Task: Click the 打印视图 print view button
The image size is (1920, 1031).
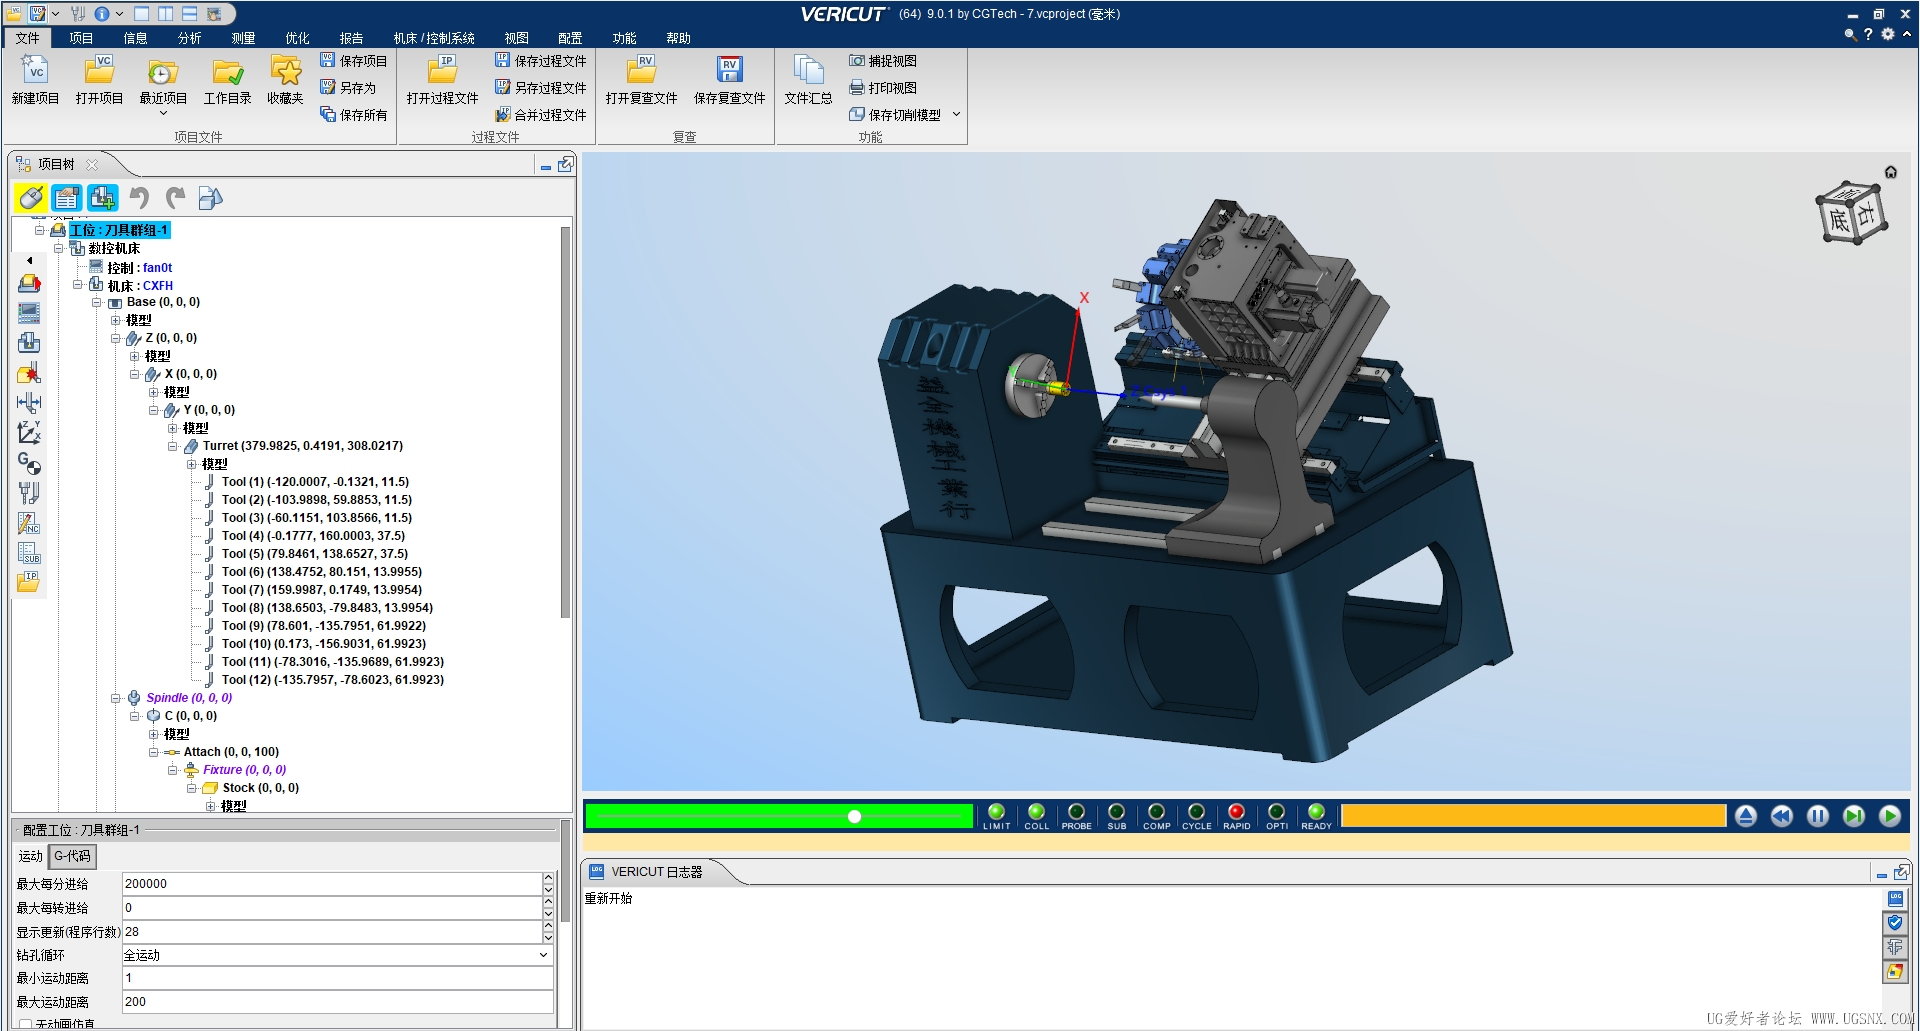Action: 883,88
